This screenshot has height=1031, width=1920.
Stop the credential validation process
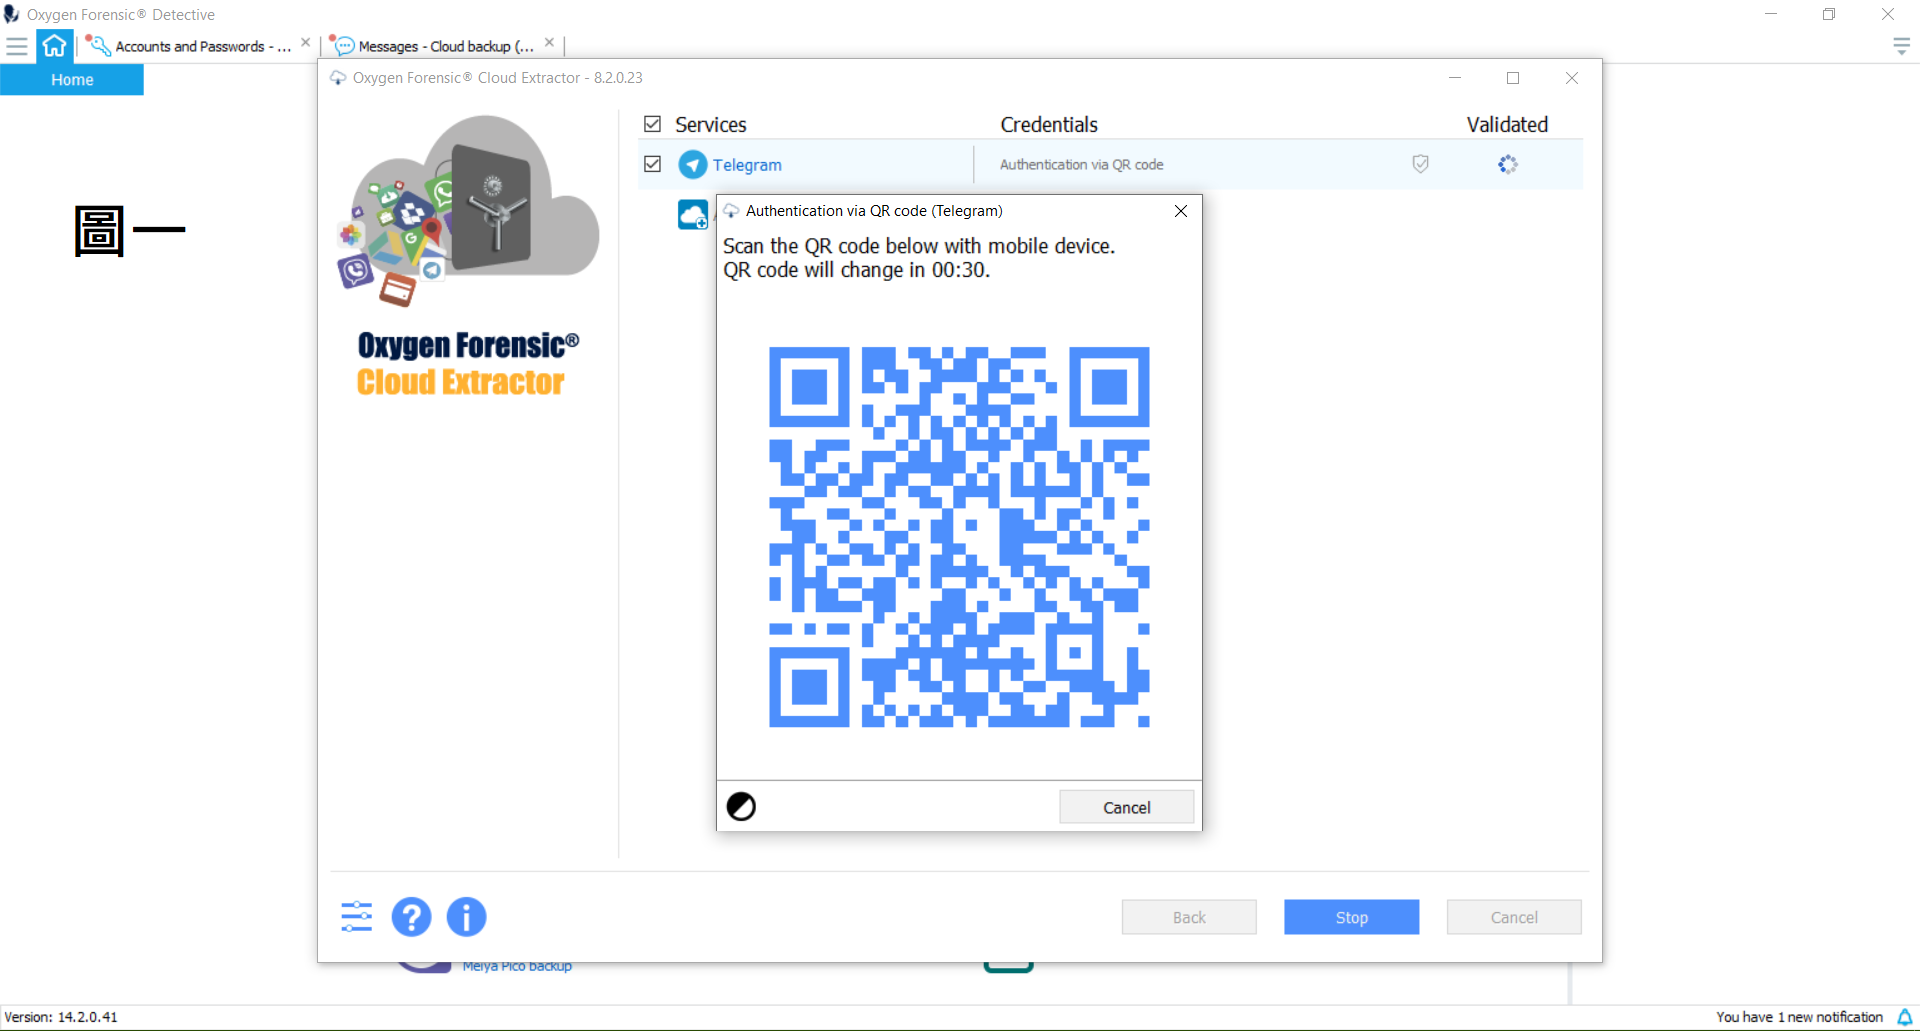click(1351, 917)
